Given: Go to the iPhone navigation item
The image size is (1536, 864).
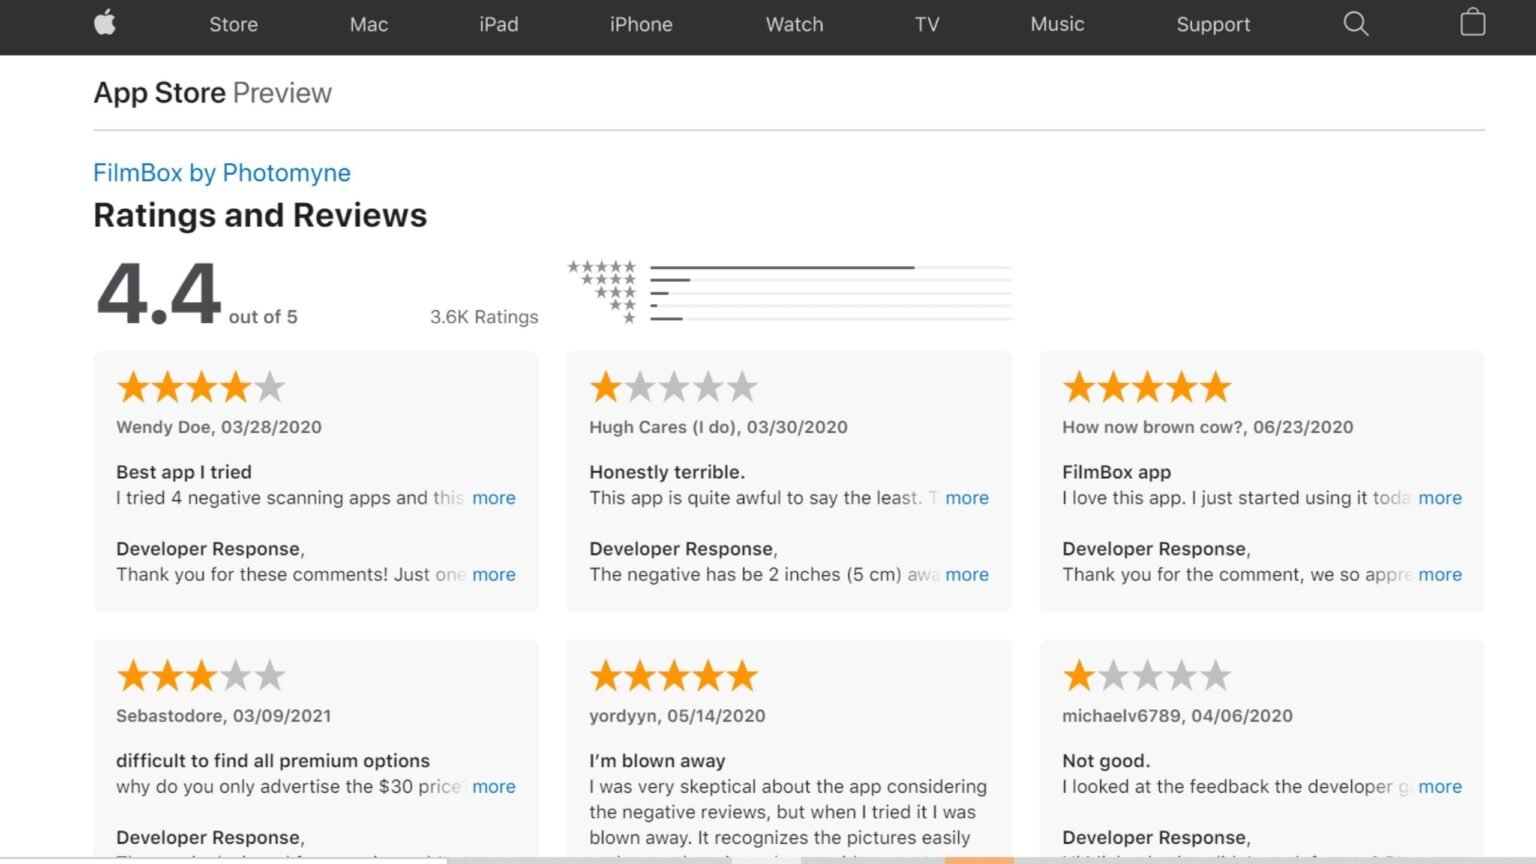Looking at the screenshot, I should pos(641,25).
